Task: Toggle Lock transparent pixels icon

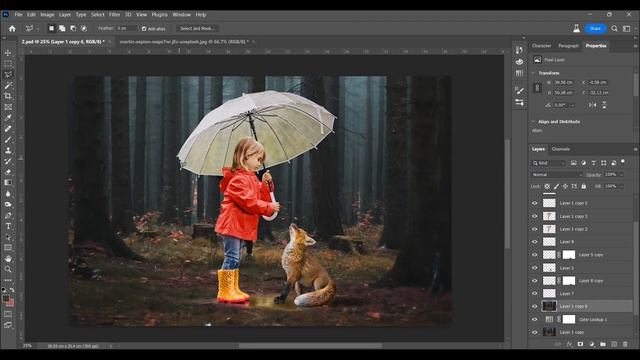Action: click(547, 186)
